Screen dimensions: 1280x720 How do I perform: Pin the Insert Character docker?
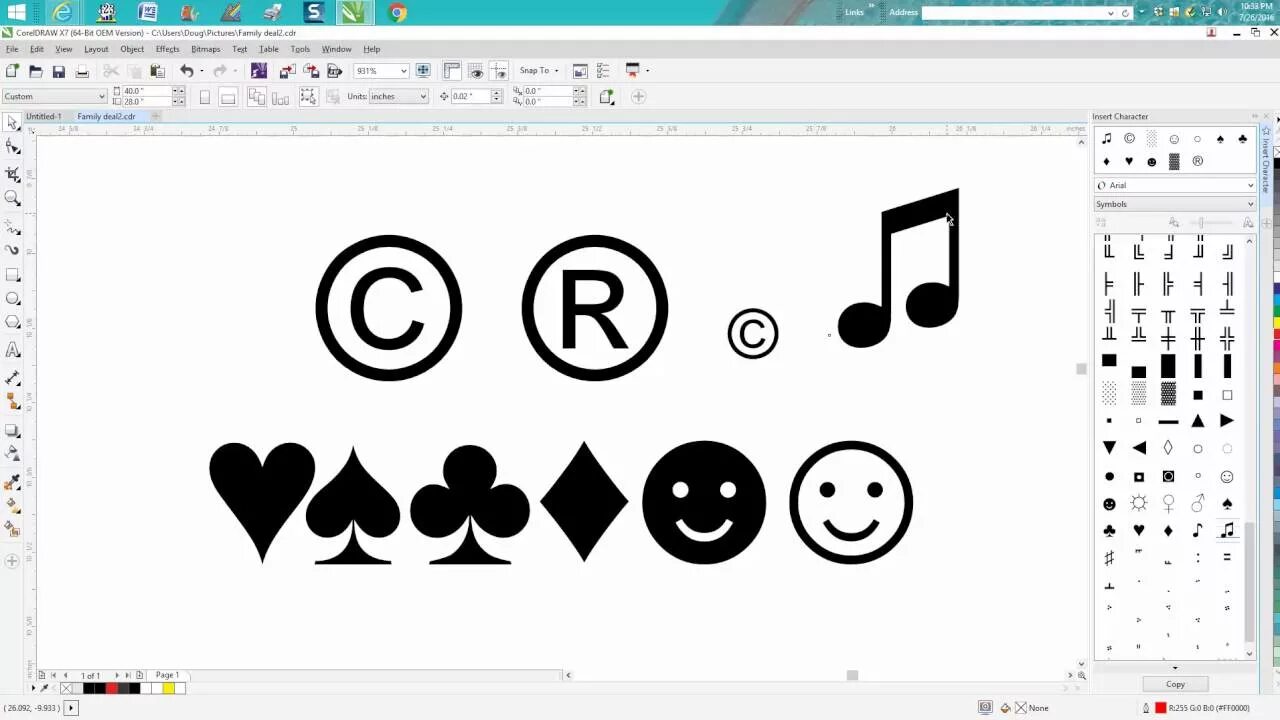point(1255,116)
